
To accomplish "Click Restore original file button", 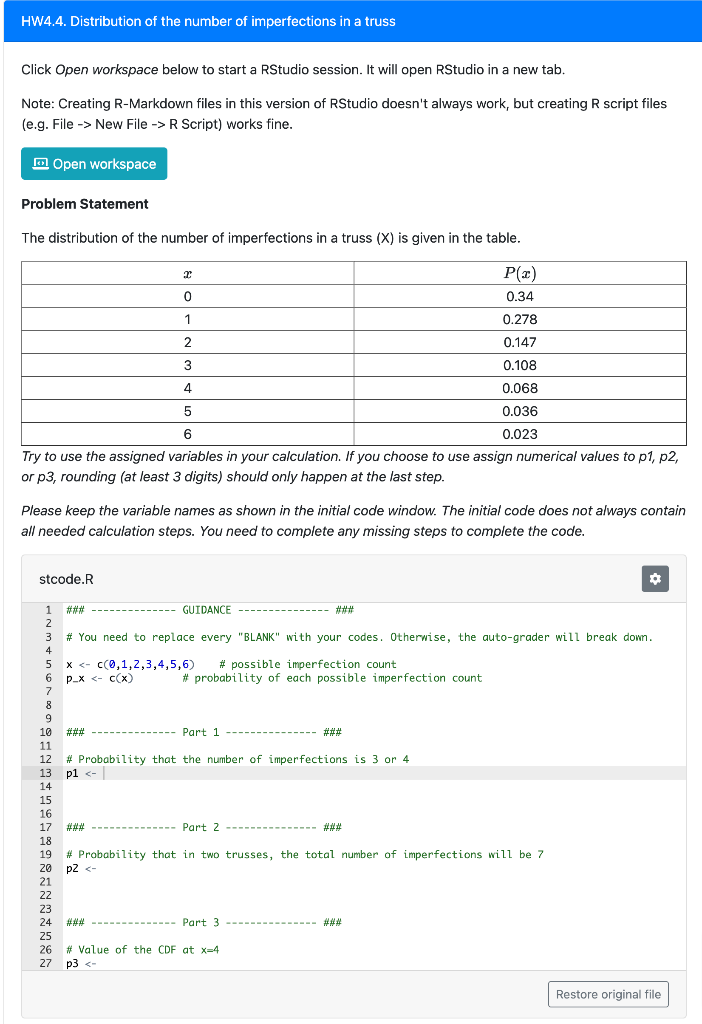I will (608, 994).
